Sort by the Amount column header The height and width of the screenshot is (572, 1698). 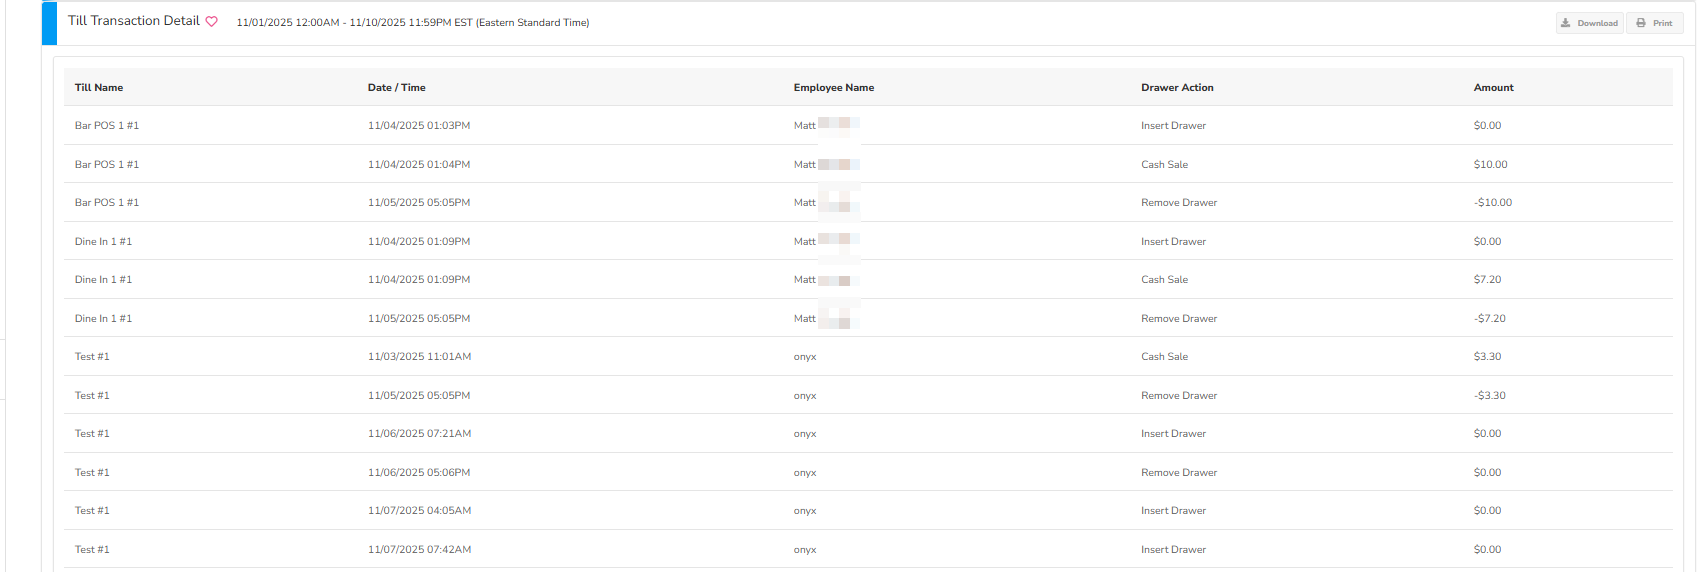1493,88
